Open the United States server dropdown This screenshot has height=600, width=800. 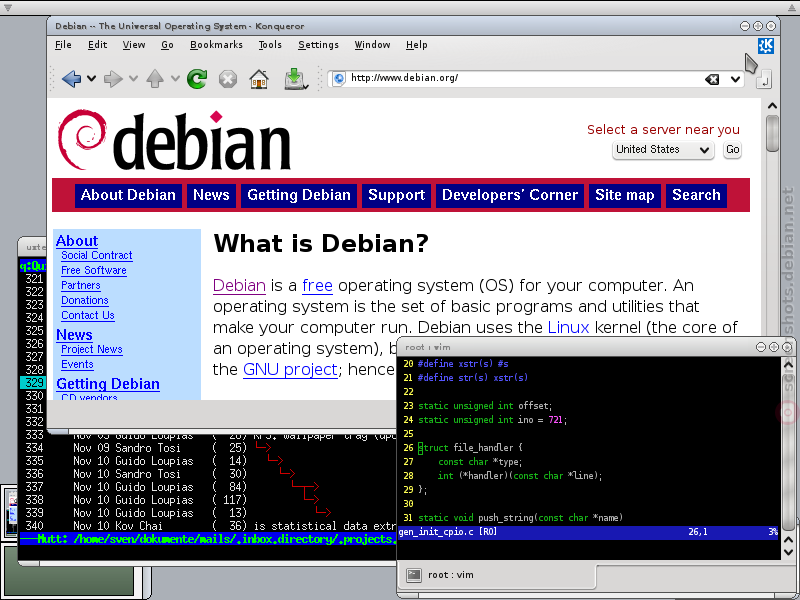(x=663, y=149)
